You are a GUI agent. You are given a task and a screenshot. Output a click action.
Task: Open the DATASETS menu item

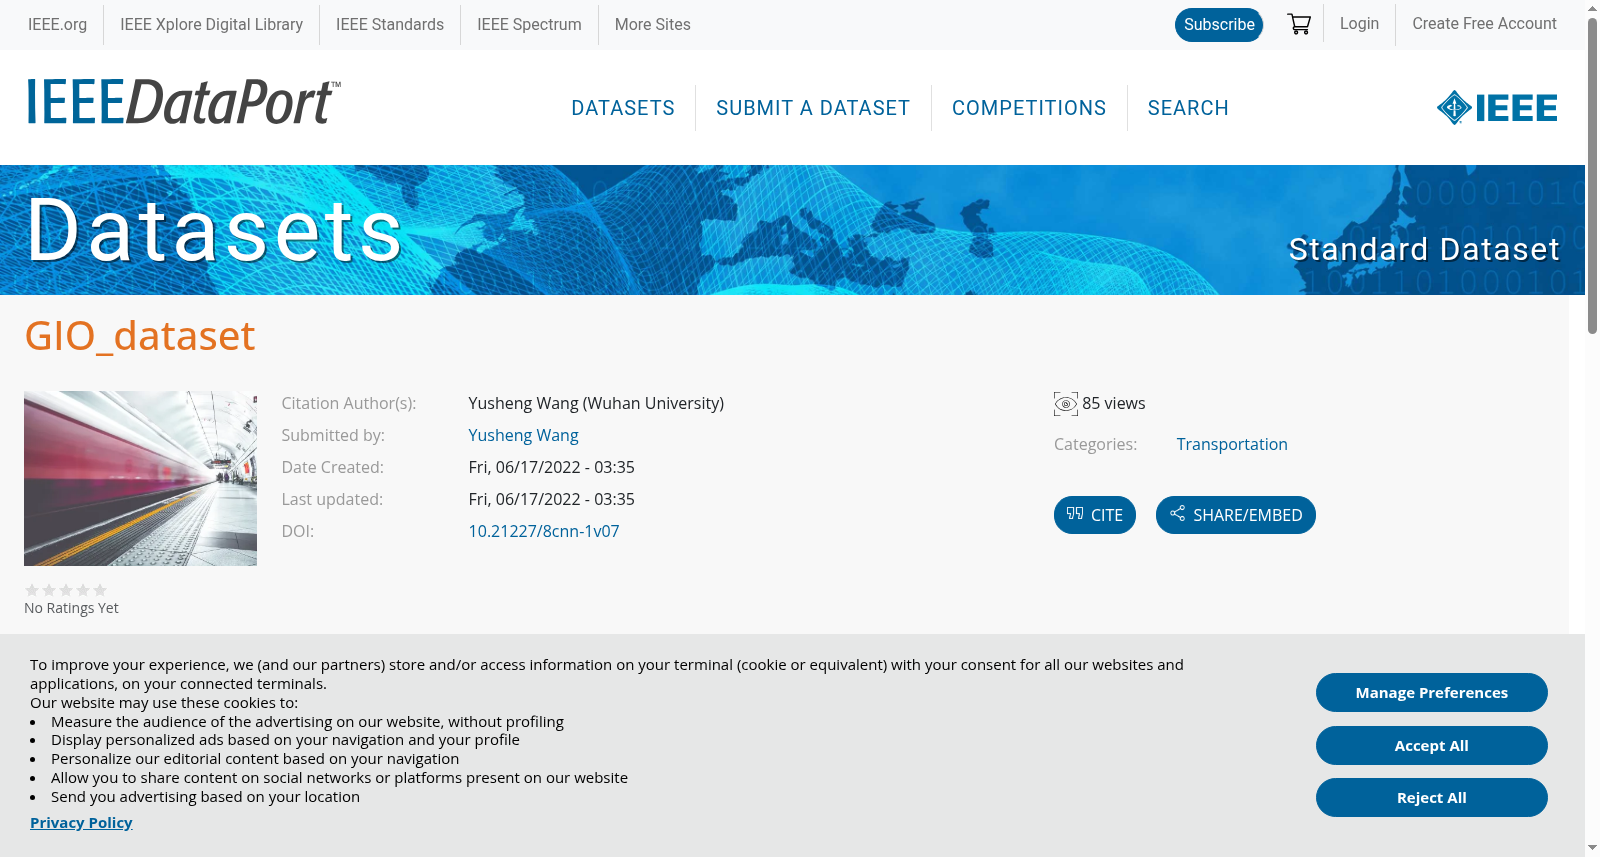623,108
